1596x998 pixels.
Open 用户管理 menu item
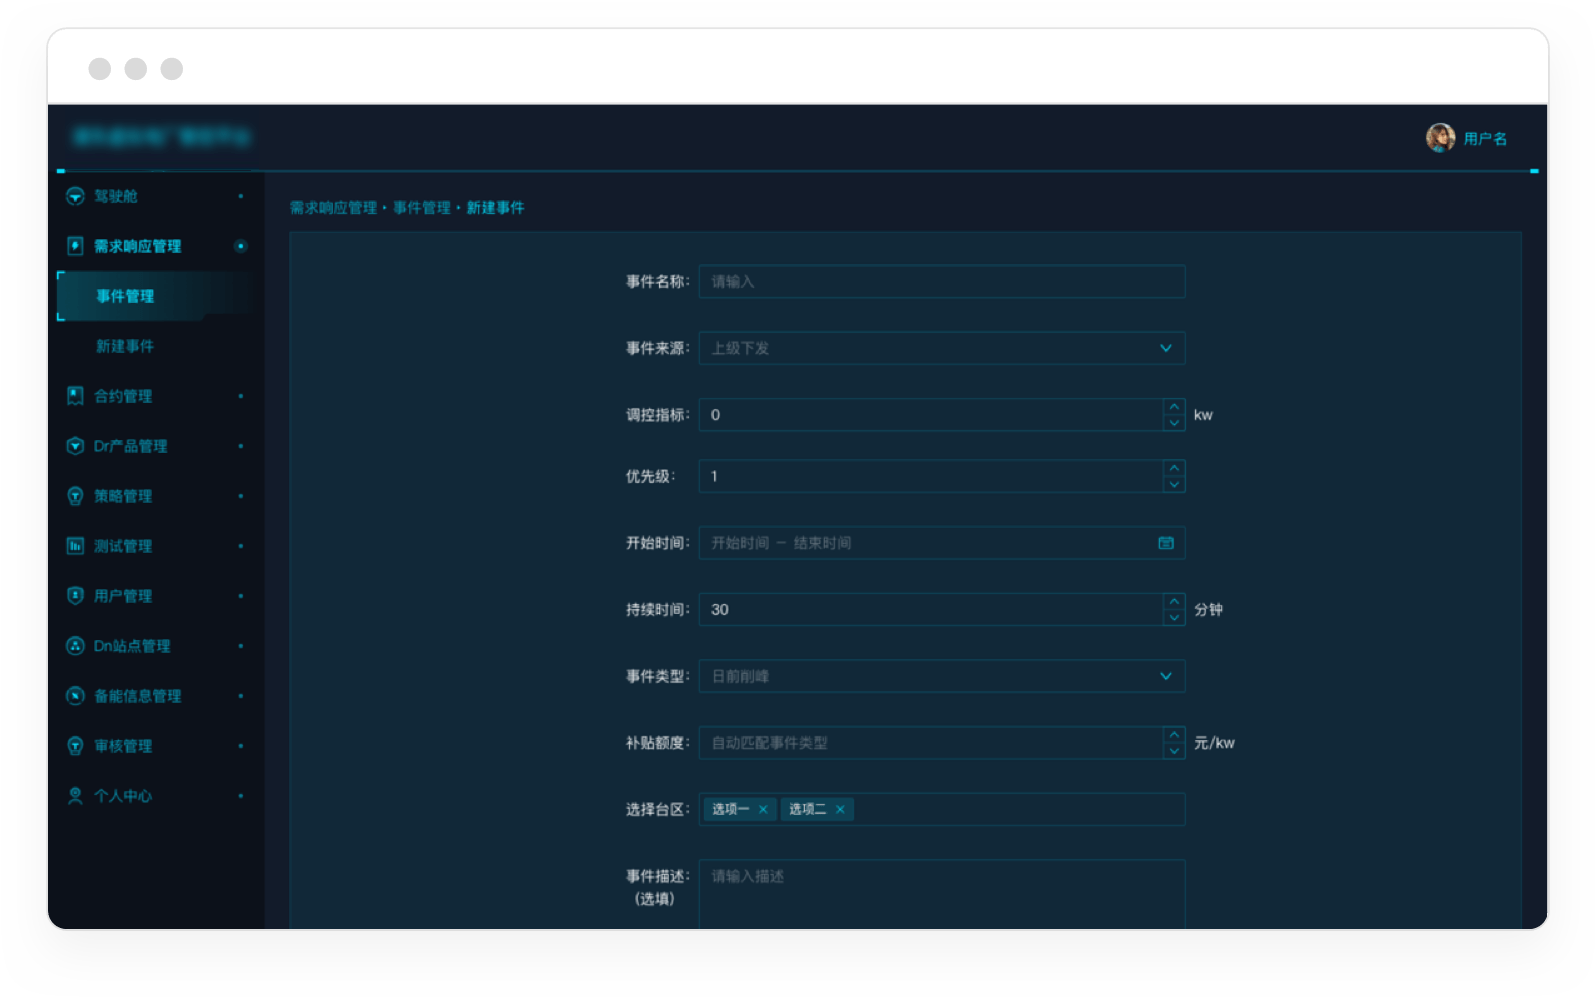click(155, 596)
